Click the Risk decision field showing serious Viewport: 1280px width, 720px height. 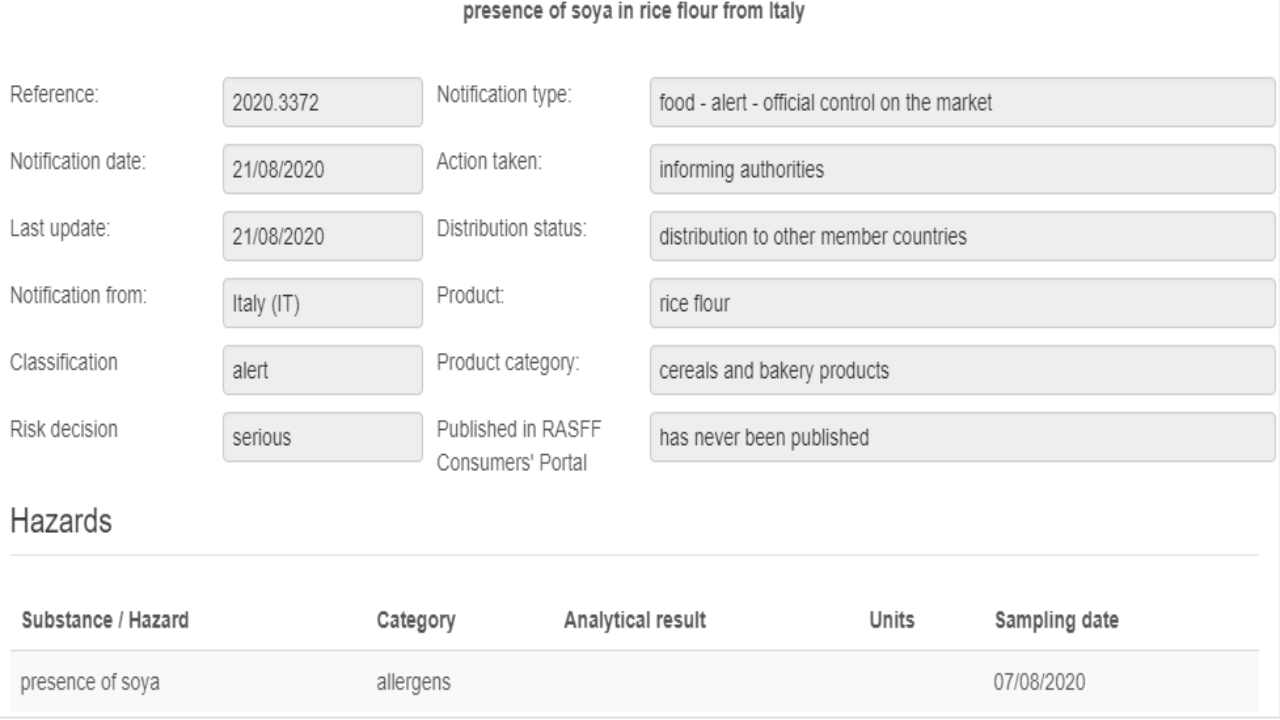coord(323,436)
